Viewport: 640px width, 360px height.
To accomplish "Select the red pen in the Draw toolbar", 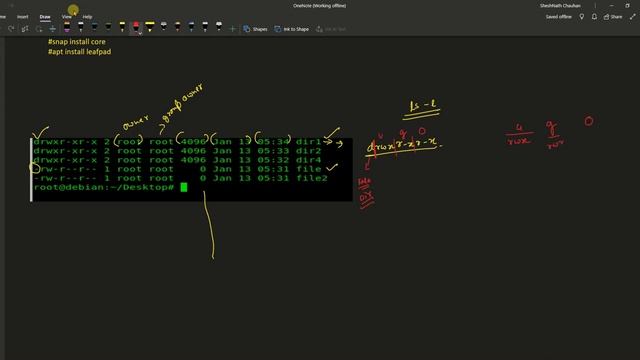I will point(136,27).
